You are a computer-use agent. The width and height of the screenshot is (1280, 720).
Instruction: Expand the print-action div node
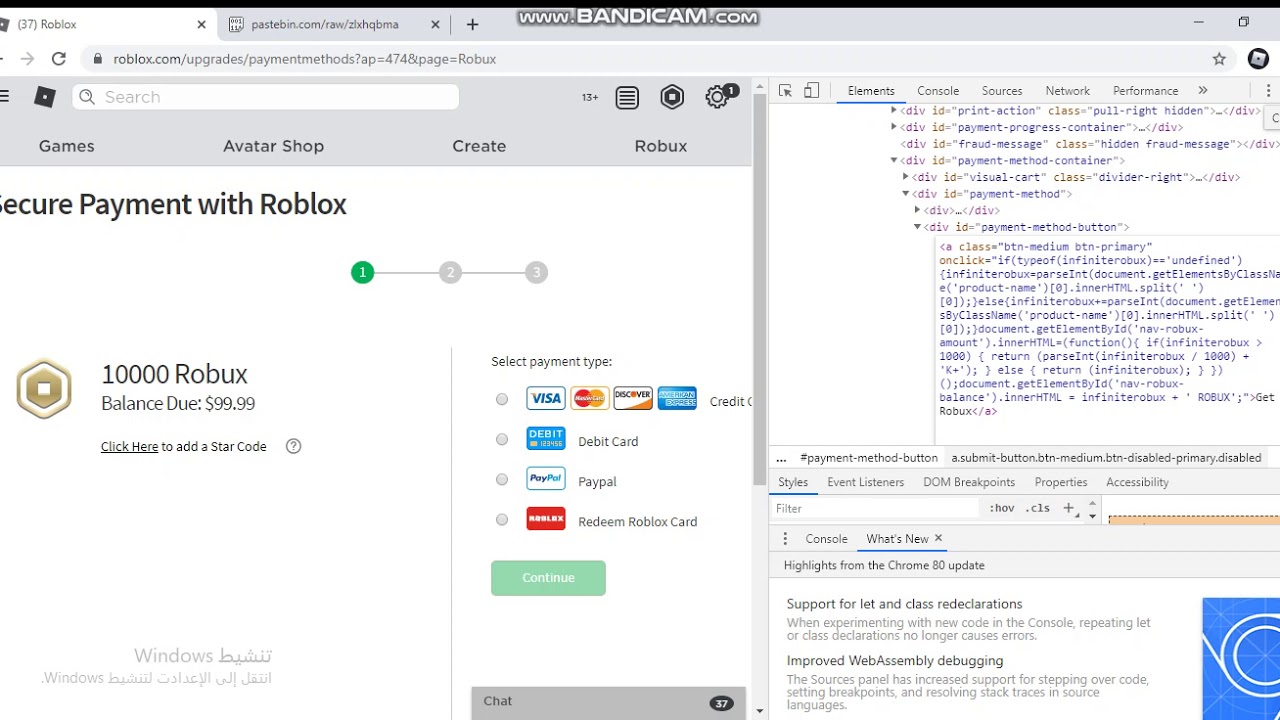pyautogui.click(x=894, y=110)
